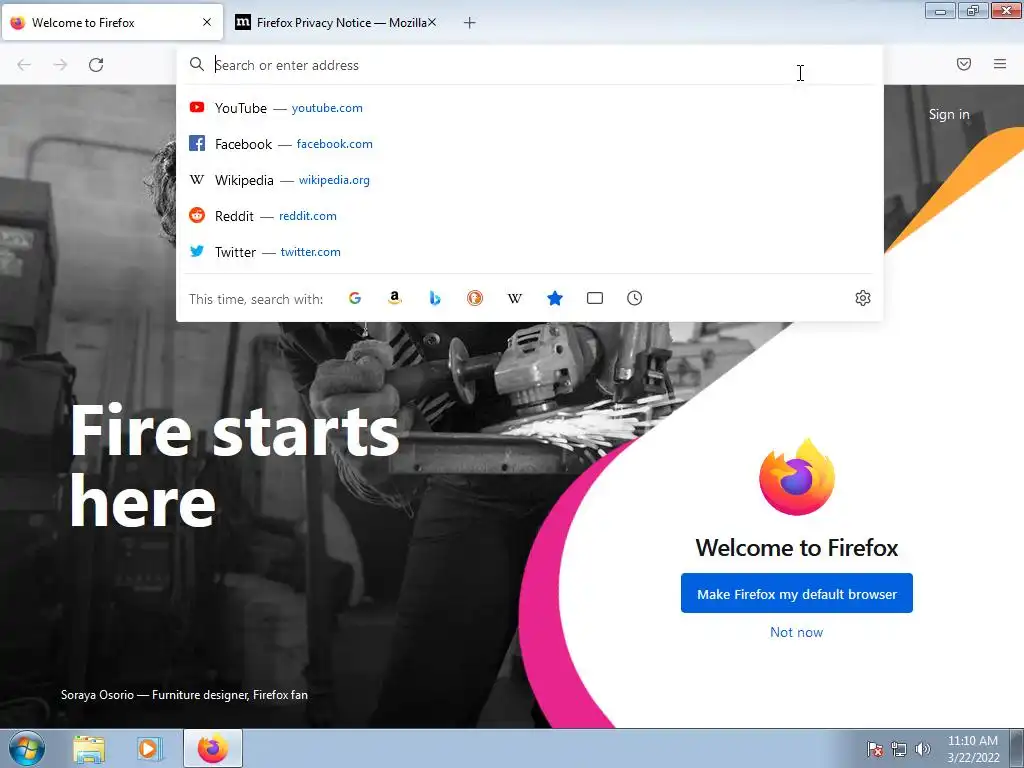Viewport: 1024px width, 768px height.
Task: Click the Soraya Osorio photo credit text
Action: pos(184,695)
